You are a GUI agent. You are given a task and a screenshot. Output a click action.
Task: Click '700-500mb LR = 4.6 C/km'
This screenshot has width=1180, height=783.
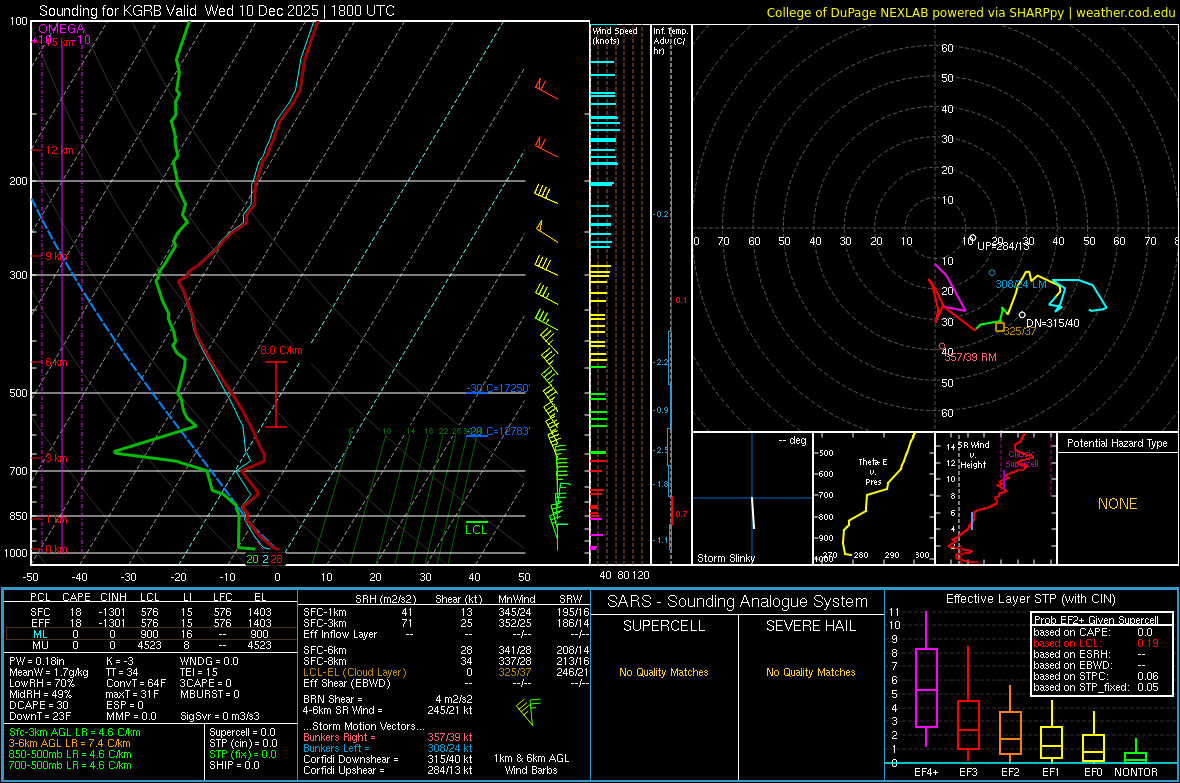pyautogui.click(x=70, y=766)
